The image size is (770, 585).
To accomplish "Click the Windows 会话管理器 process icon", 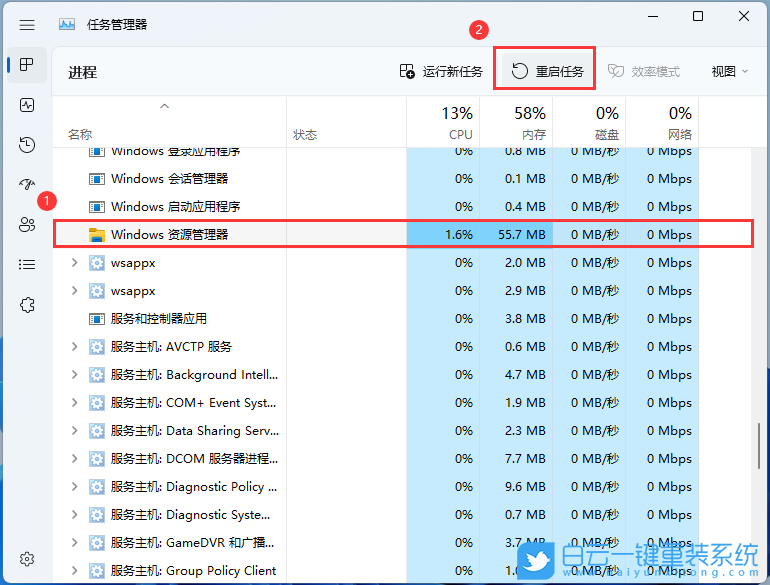I will tap(97, 179).
